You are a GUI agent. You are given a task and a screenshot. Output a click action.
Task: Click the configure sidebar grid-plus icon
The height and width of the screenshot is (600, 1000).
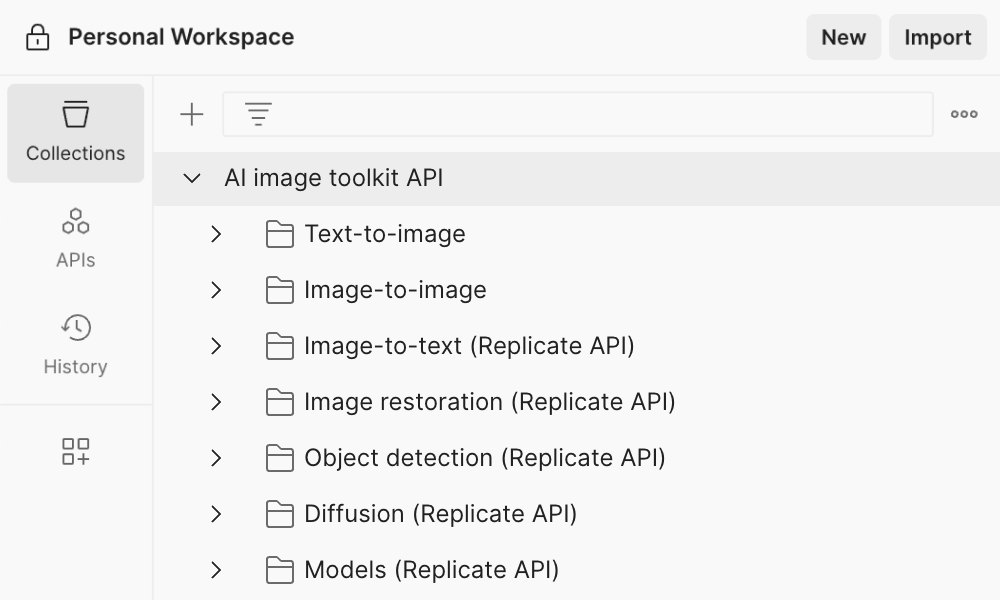(x=76, y=452)
